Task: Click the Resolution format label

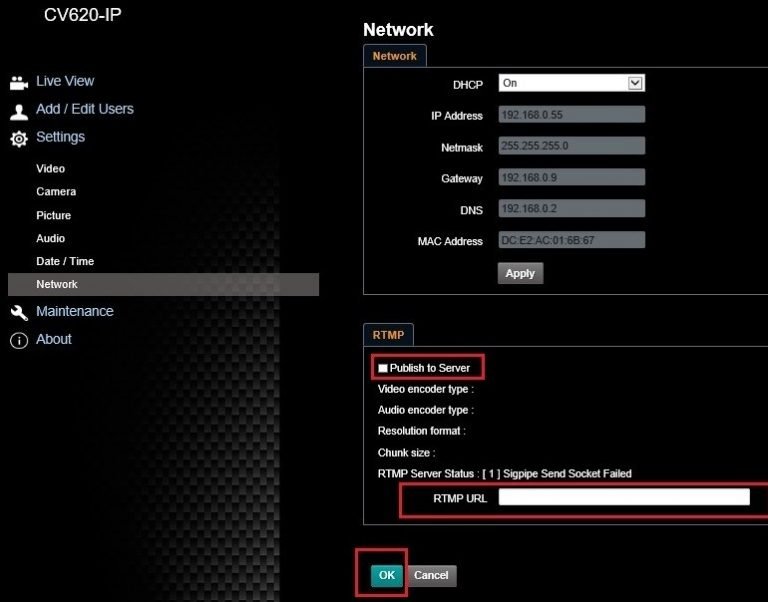Action: (421, 431)
